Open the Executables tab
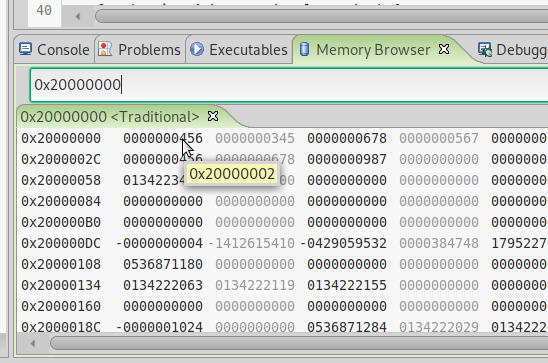548x363 pixels. 239,50
